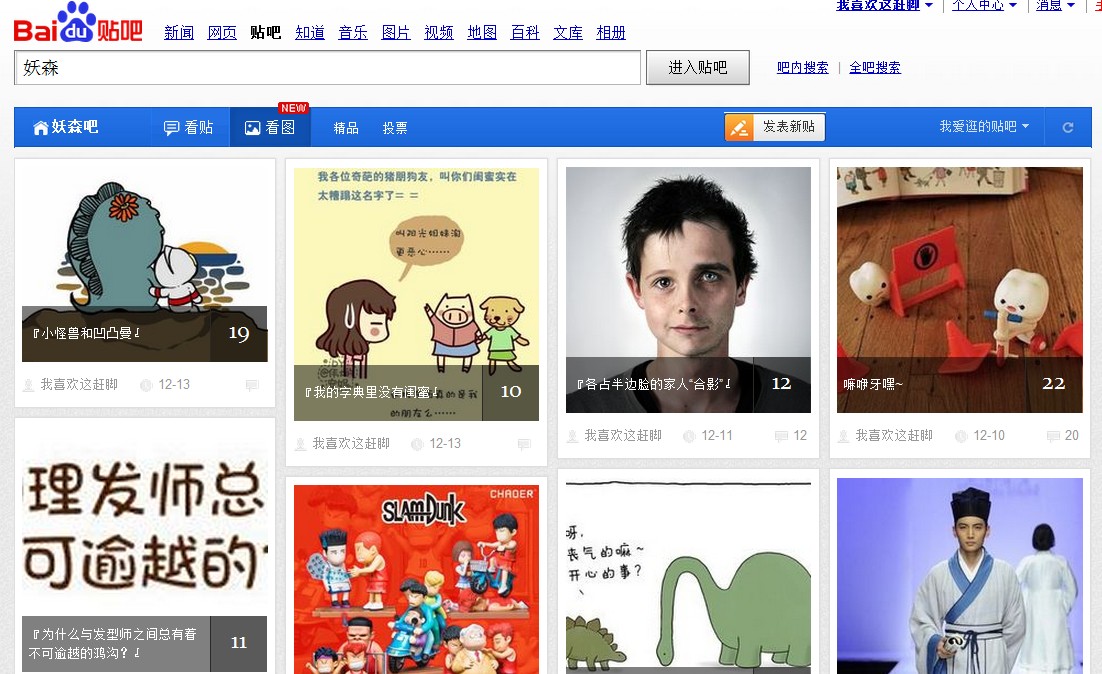Open 文库 in top navigation

click(x=568, y=32)
